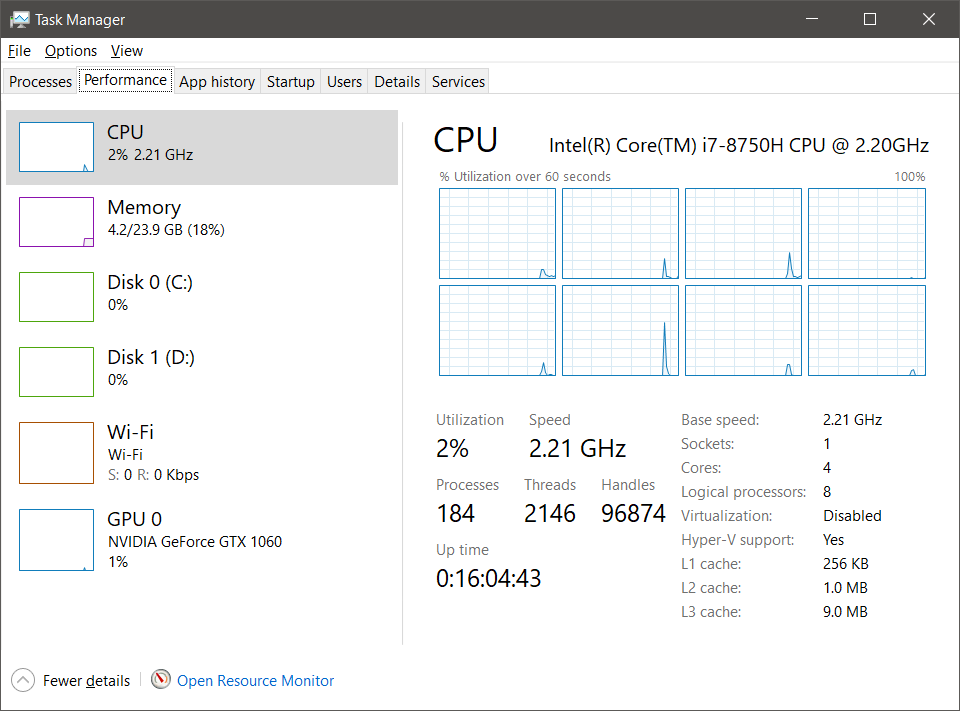Click the Virtualization value Disabled
960x711 pixels.
click(x=852, y=516)
